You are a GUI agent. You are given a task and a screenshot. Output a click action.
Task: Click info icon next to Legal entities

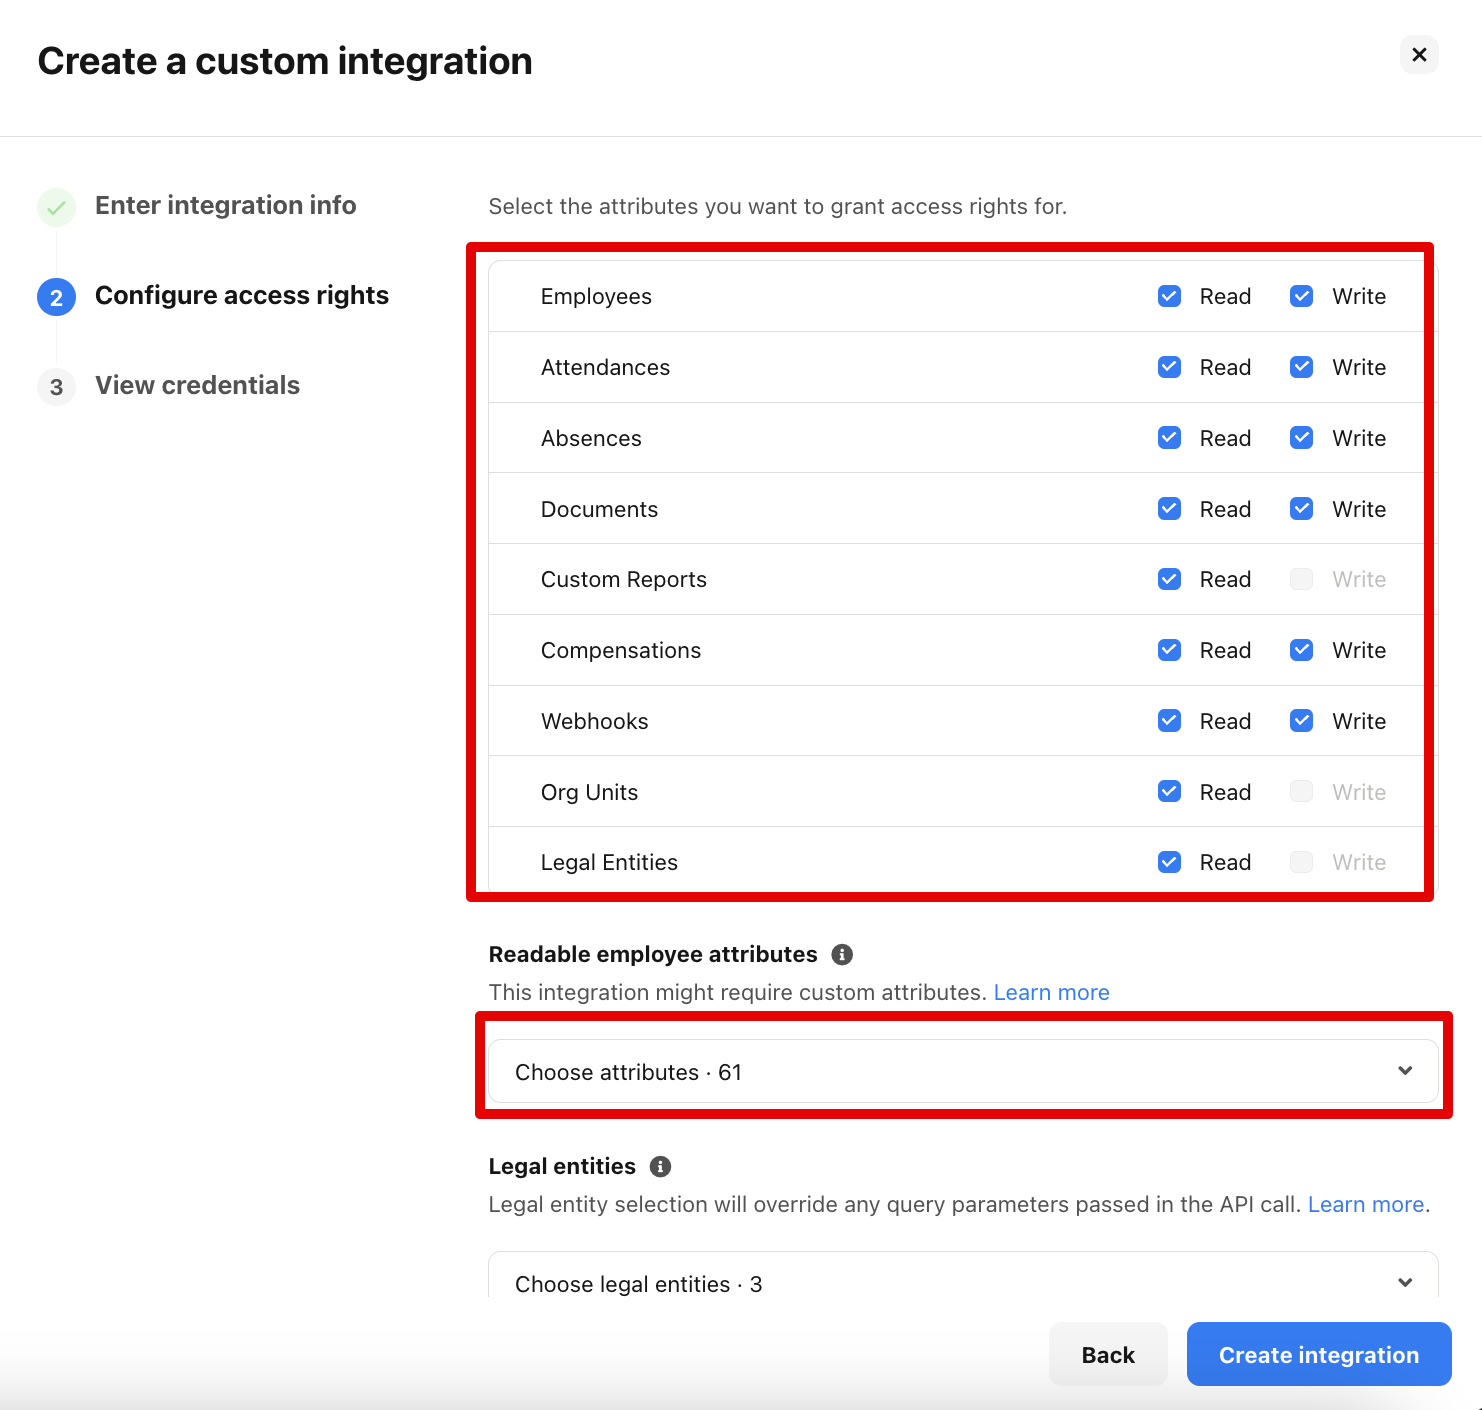[660, 1167]
